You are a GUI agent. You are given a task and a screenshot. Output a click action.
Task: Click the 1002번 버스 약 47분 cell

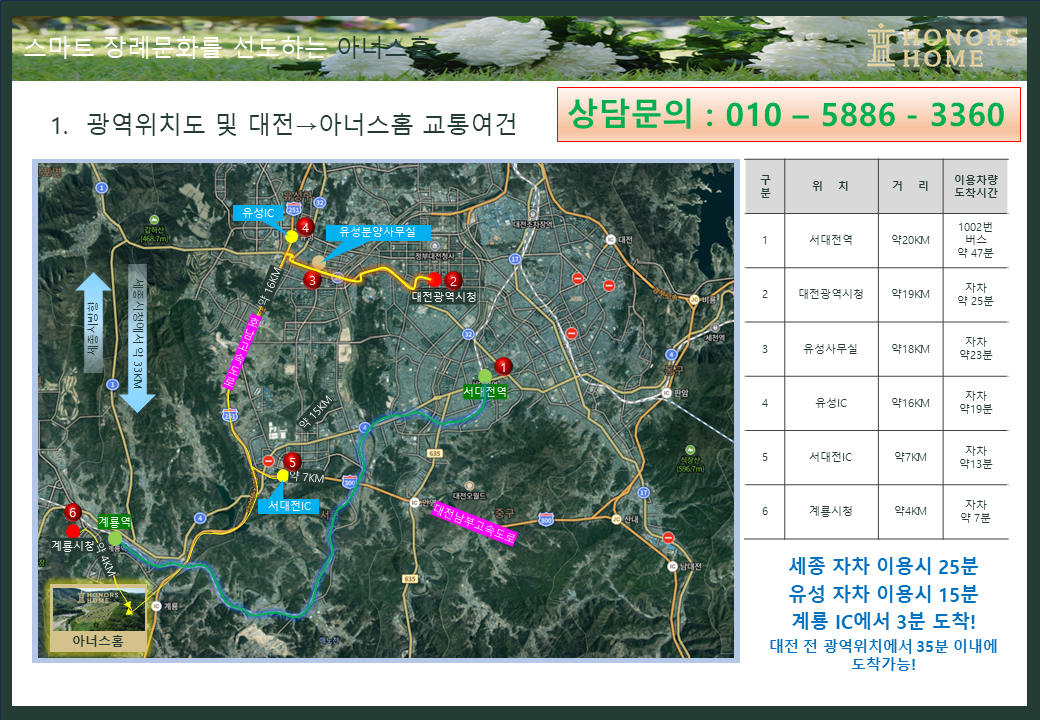pyautogui.click(x=976, y=240)
